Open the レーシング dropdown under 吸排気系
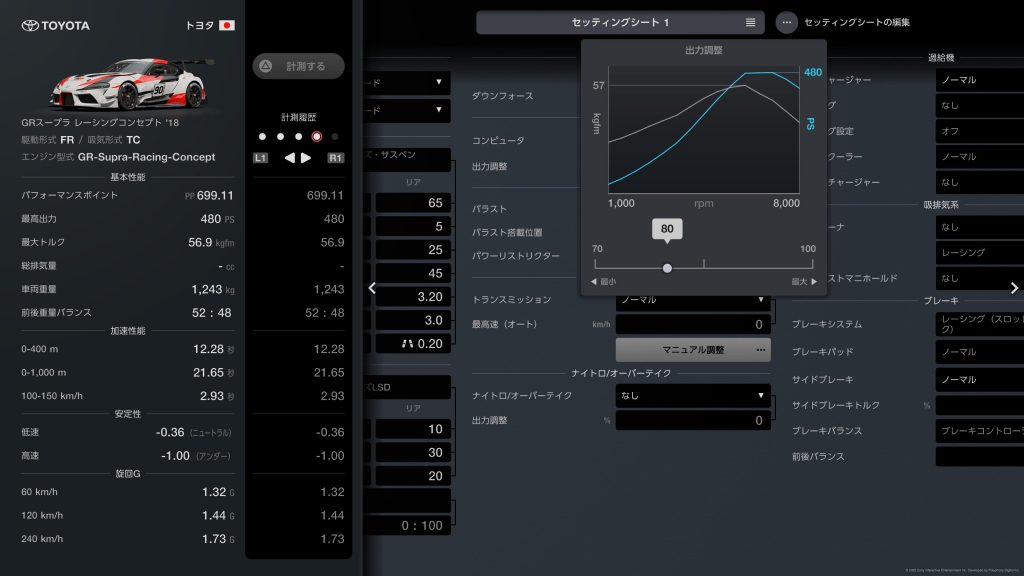Viewport: 1024px width, 576px height. point(980,252)
